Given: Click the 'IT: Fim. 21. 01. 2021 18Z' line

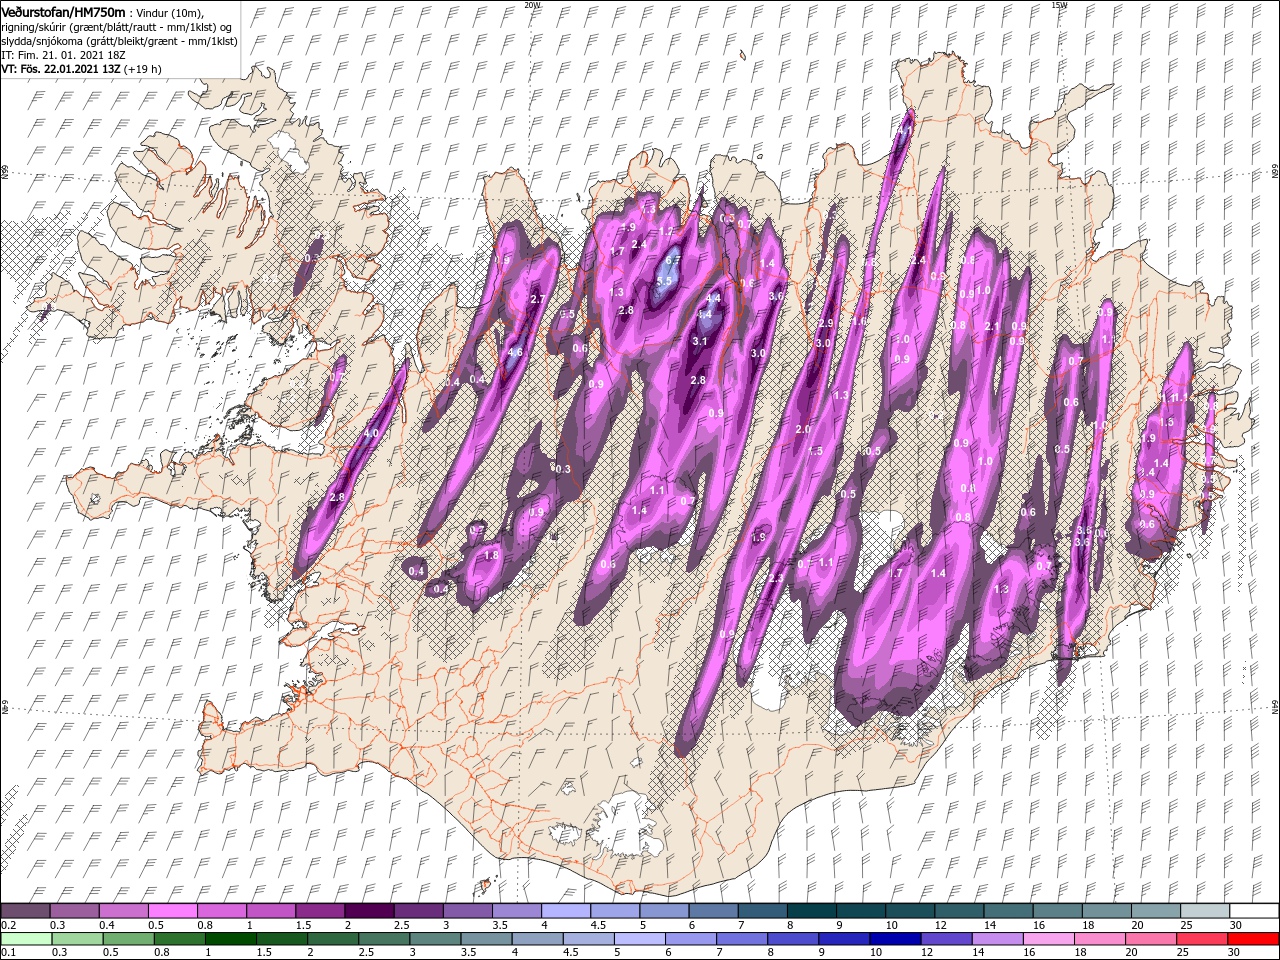Looking at the screenshot, I should coord(63,55).
